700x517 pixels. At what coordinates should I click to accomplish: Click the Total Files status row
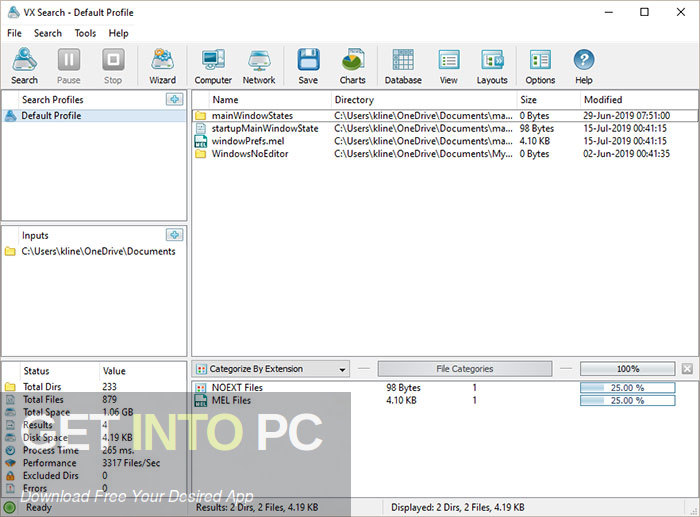pos(95,400)
